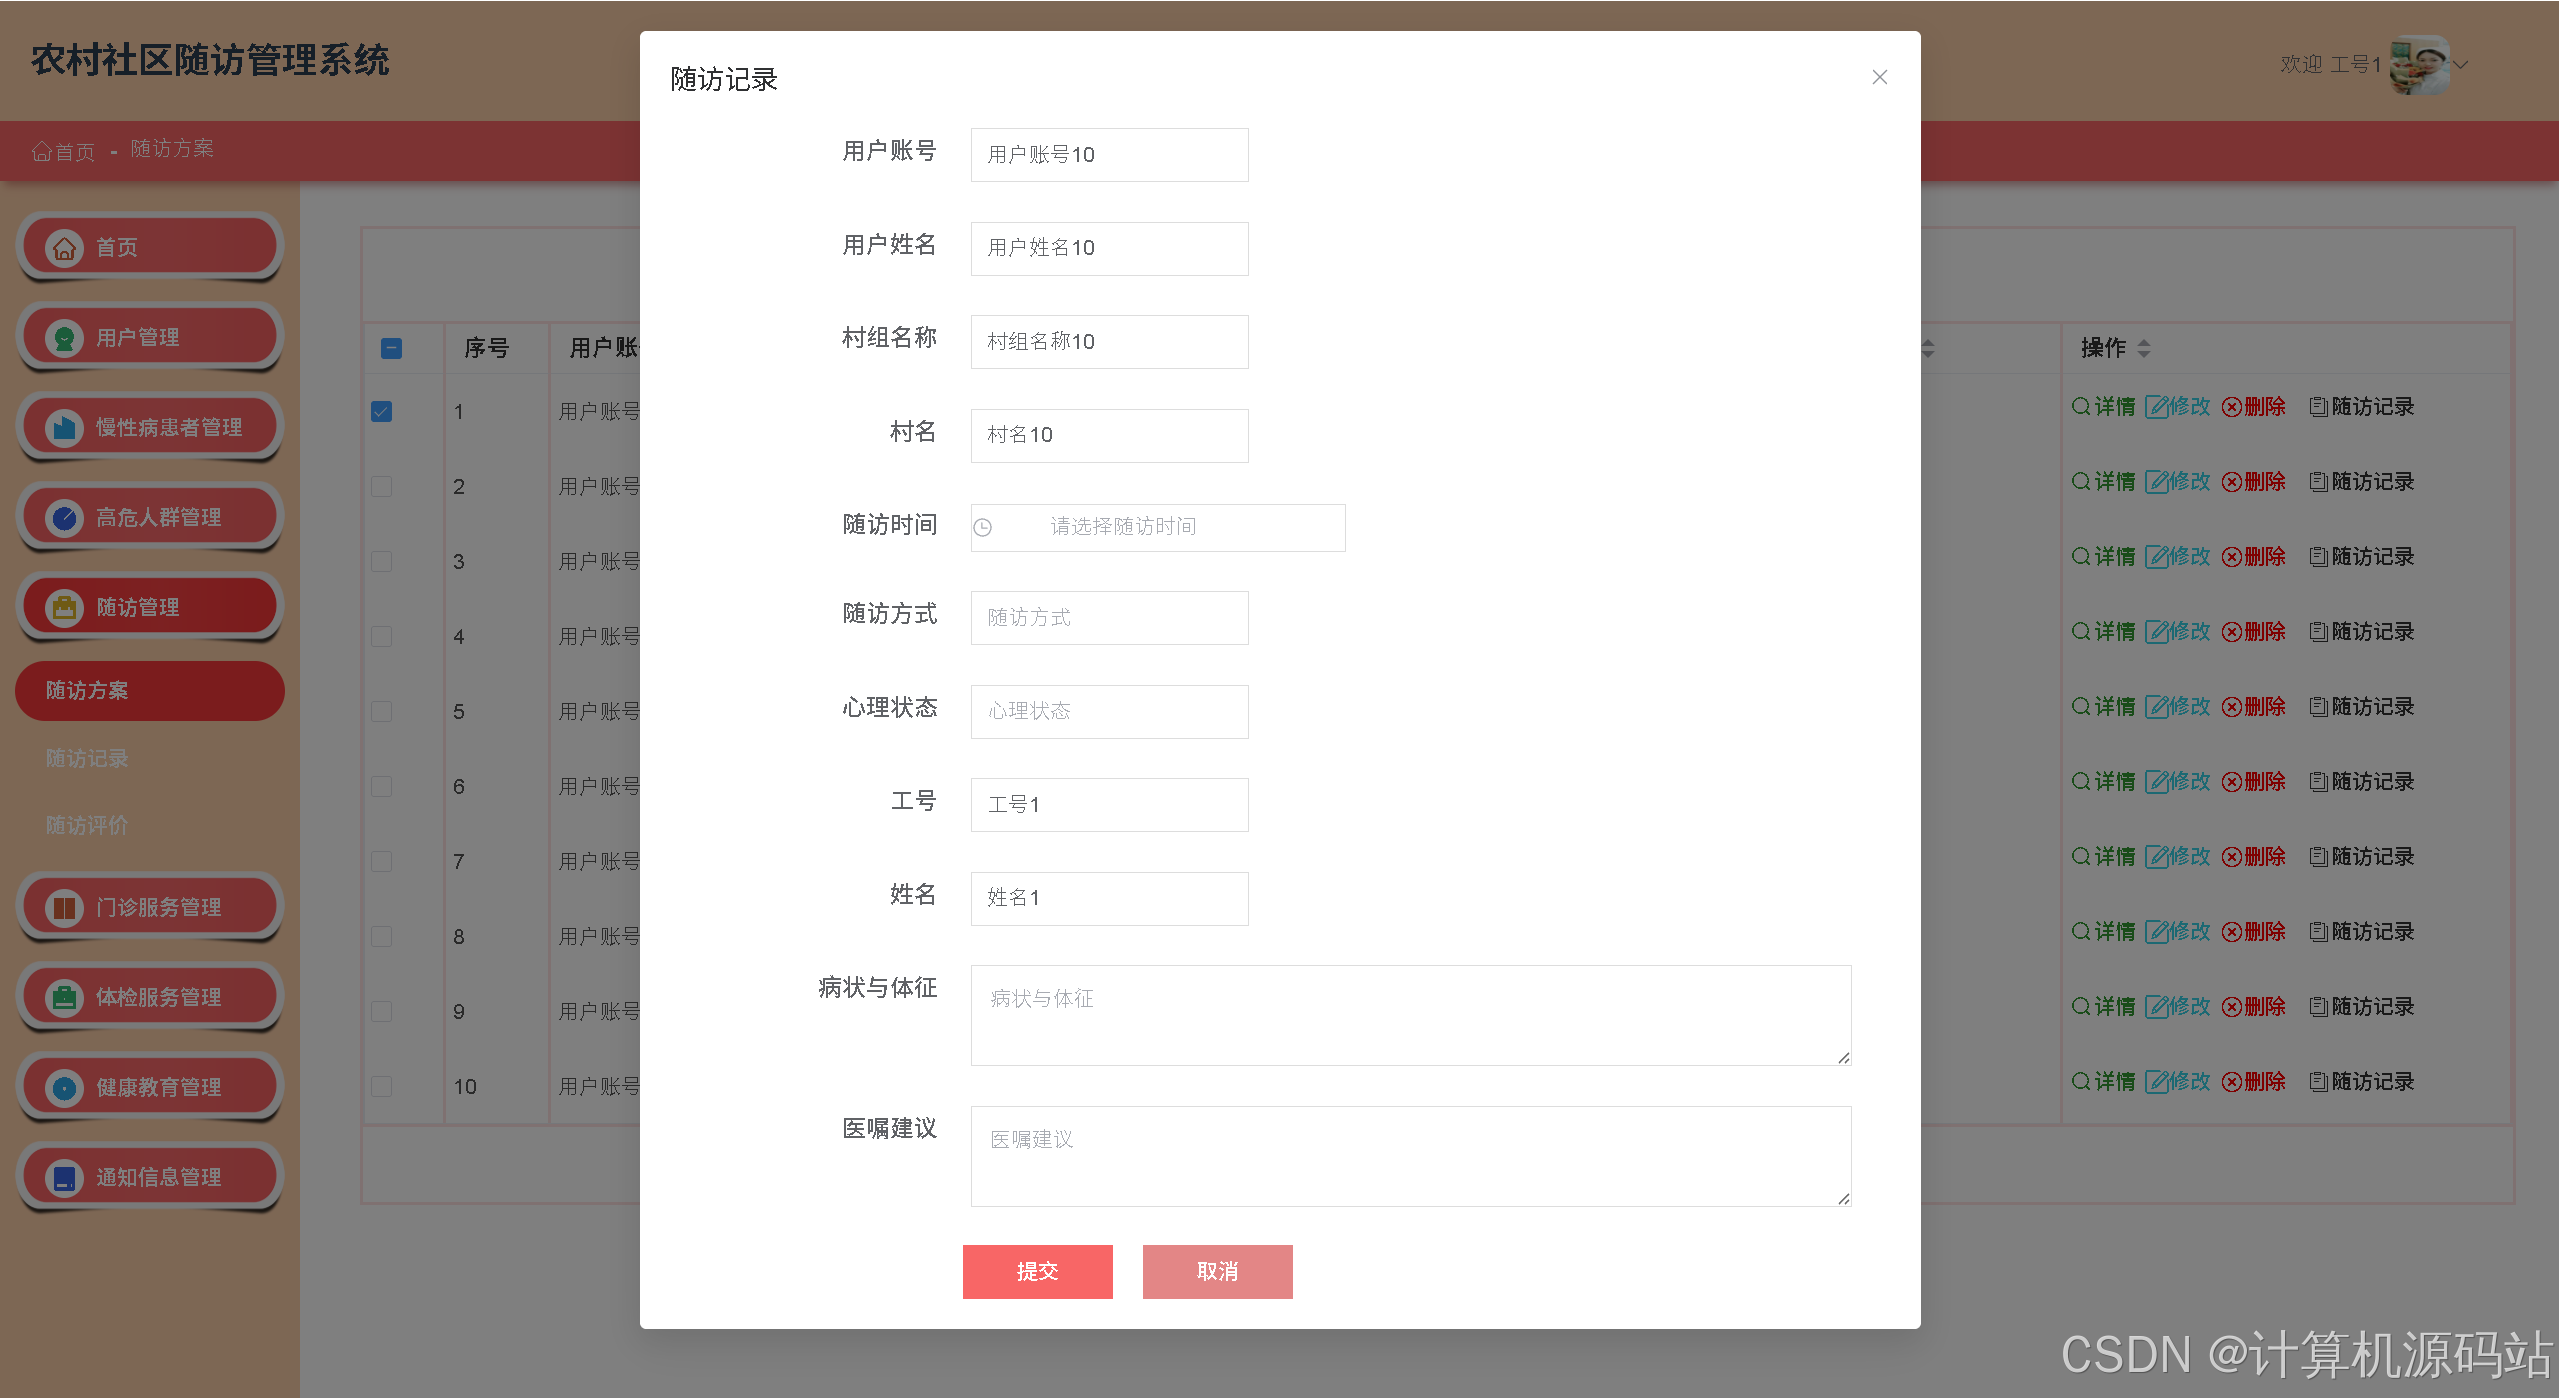This screenshot has height=1398, width=2559.
Task: Click the clock icon in 随访时间 field
Action: tap(982, 527)
